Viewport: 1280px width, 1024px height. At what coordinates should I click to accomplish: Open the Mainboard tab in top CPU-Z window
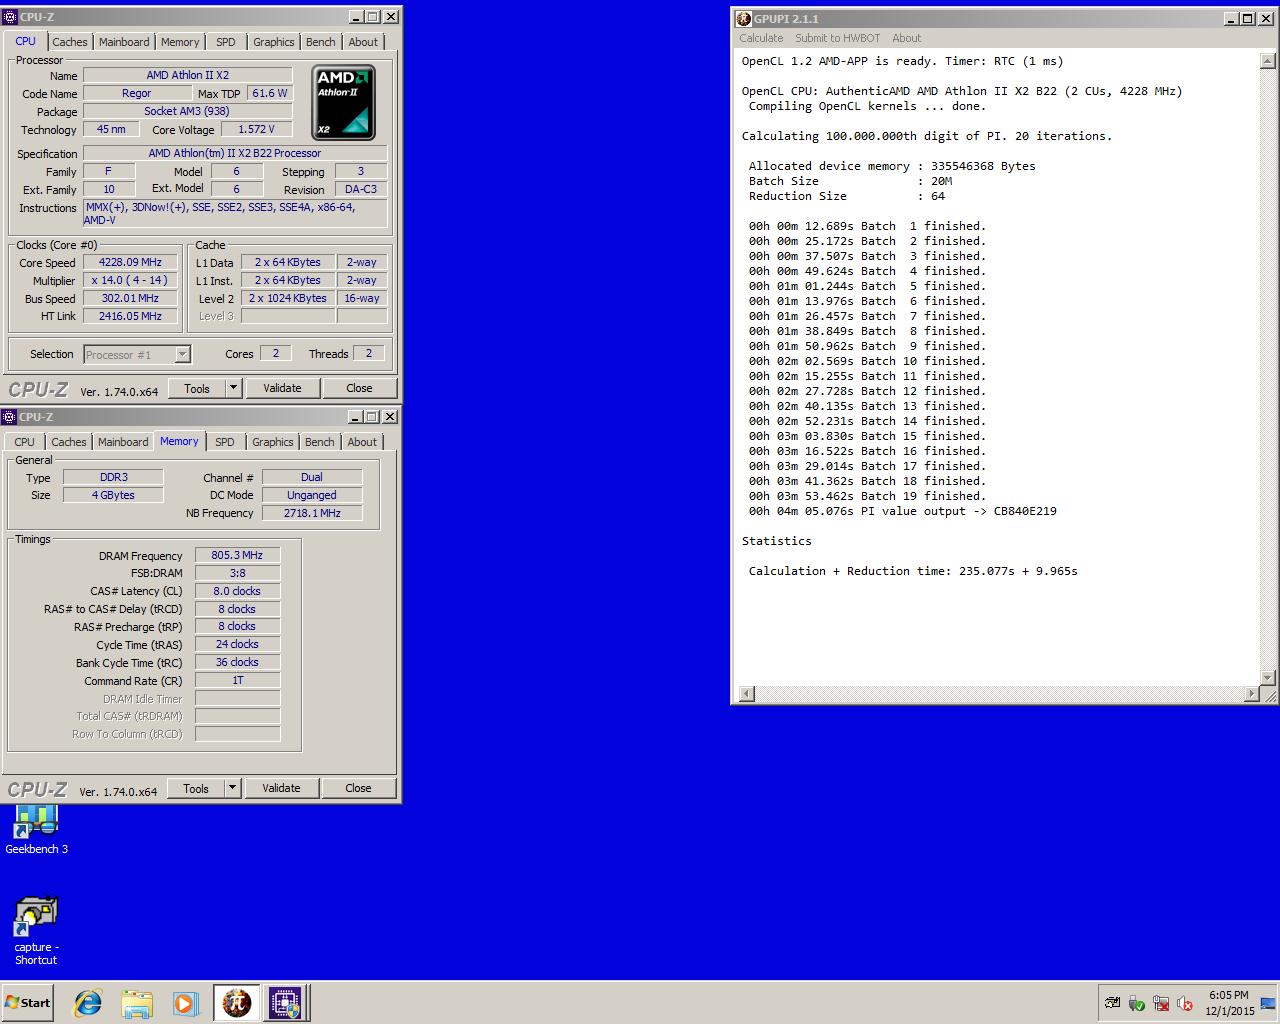(x=124, y=42)
